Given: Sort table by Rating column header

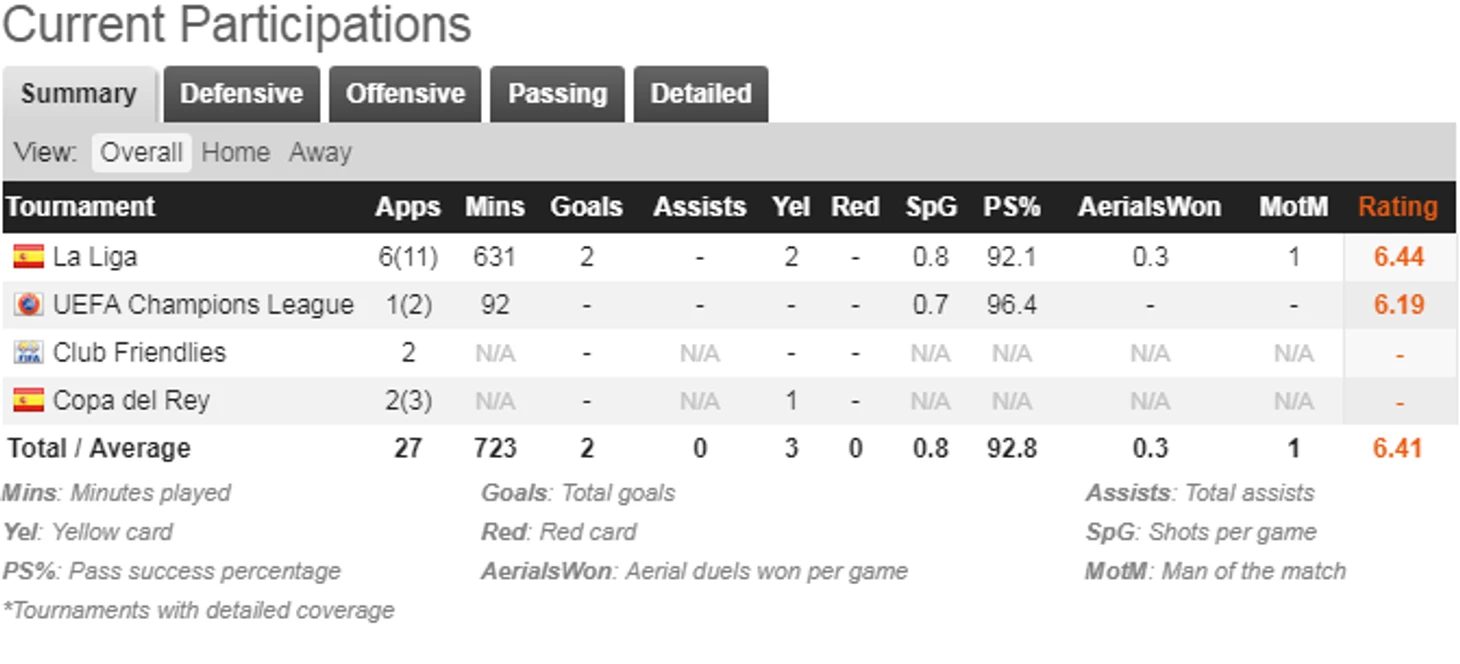Looking at the screenshot, I should (x=1397, y=207).
